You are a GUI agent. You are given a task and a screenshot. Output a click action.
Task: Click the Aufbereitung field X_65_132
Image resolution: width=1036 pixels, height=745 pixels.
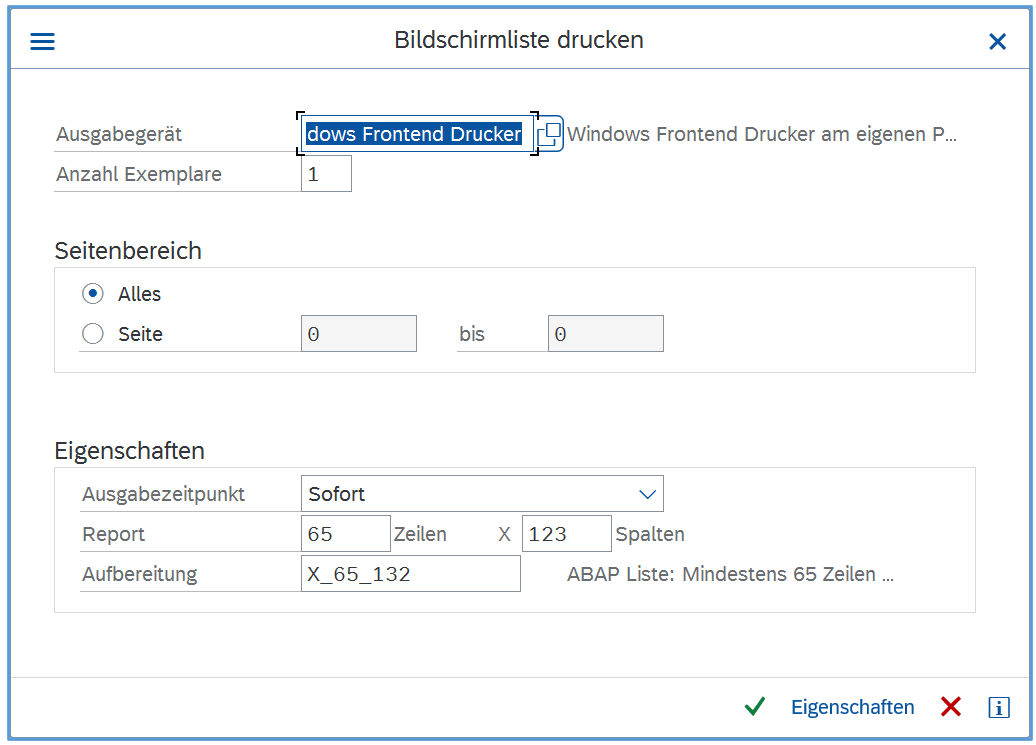point(410,574)
